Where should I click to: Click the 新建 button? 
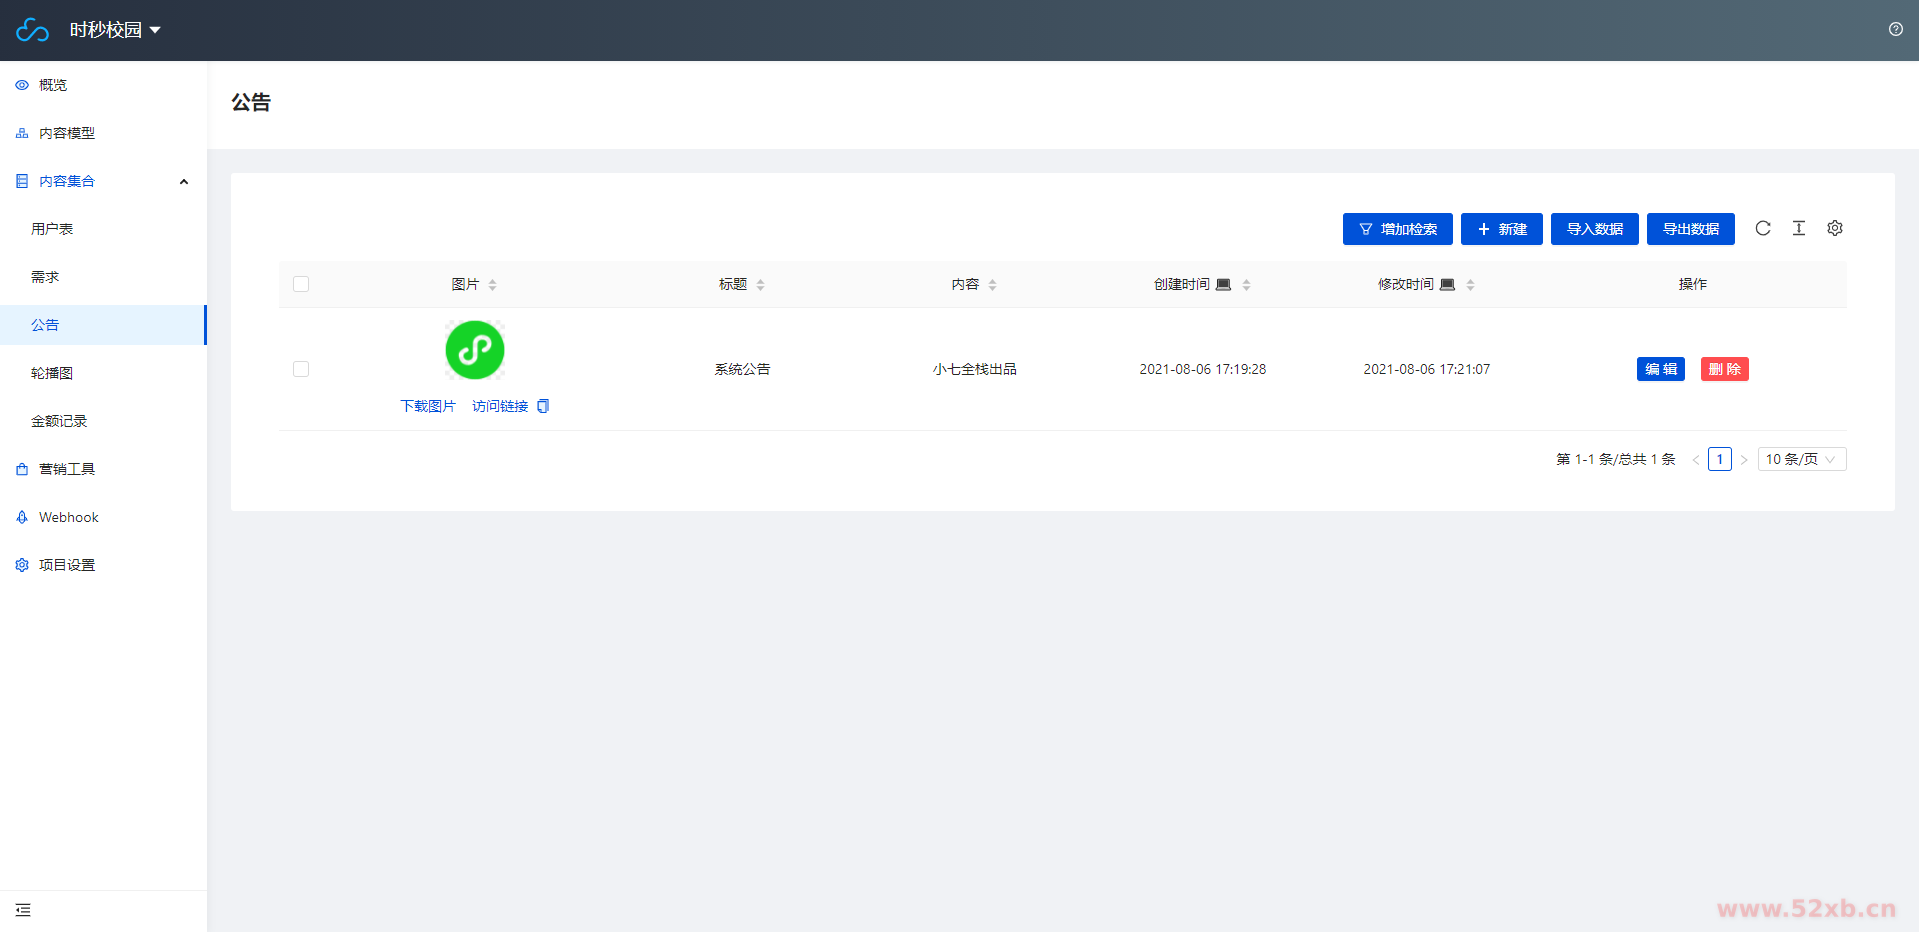coord(1501,229)
